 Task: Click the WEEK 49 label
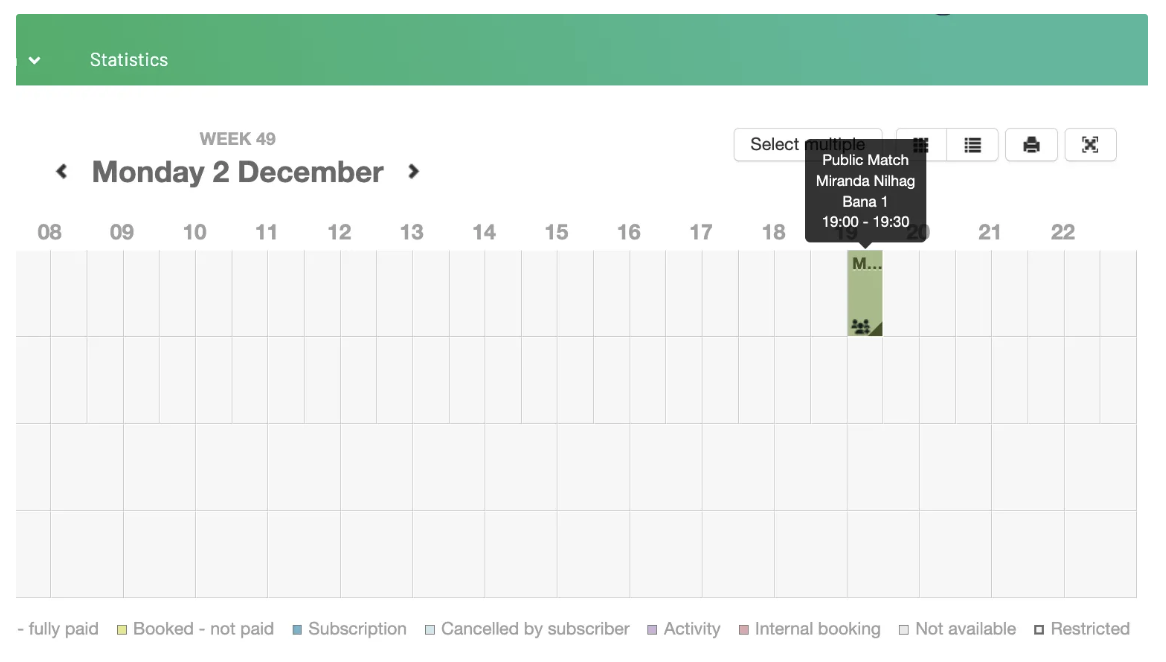pyautogui.click(x=238, y=139)
